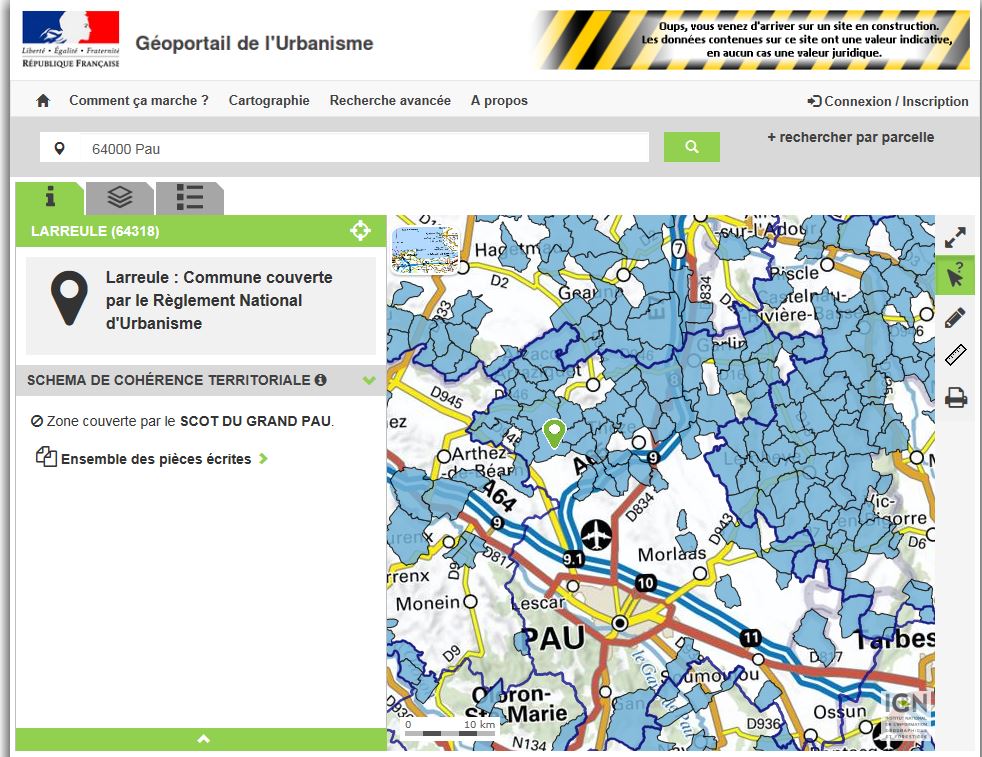The height and width of the screenshot is (757, 982).
Task: Switch to the layers tab
Action: (x=119, y=198)
